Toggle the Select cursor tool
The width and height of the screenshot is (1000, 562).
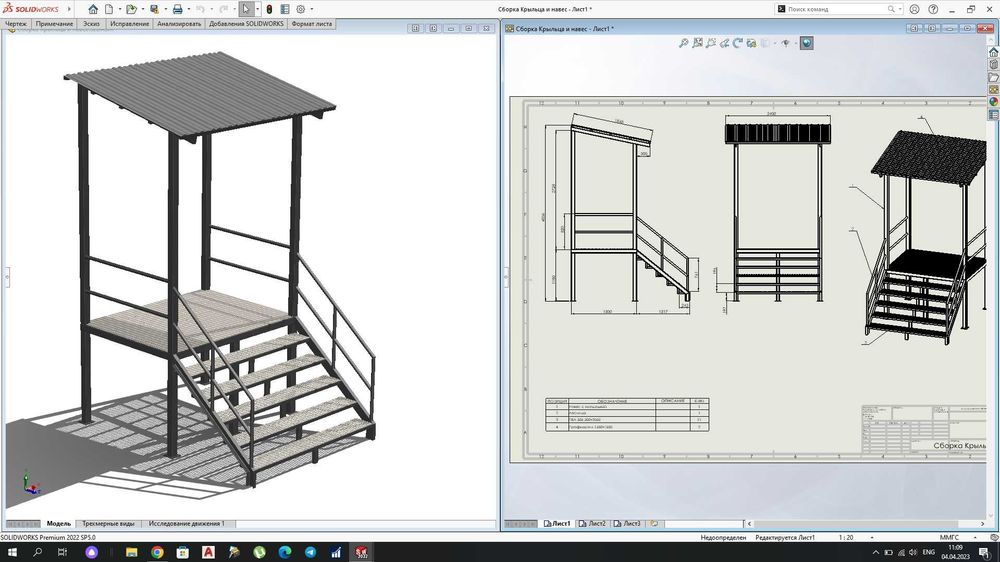(247, 9)
